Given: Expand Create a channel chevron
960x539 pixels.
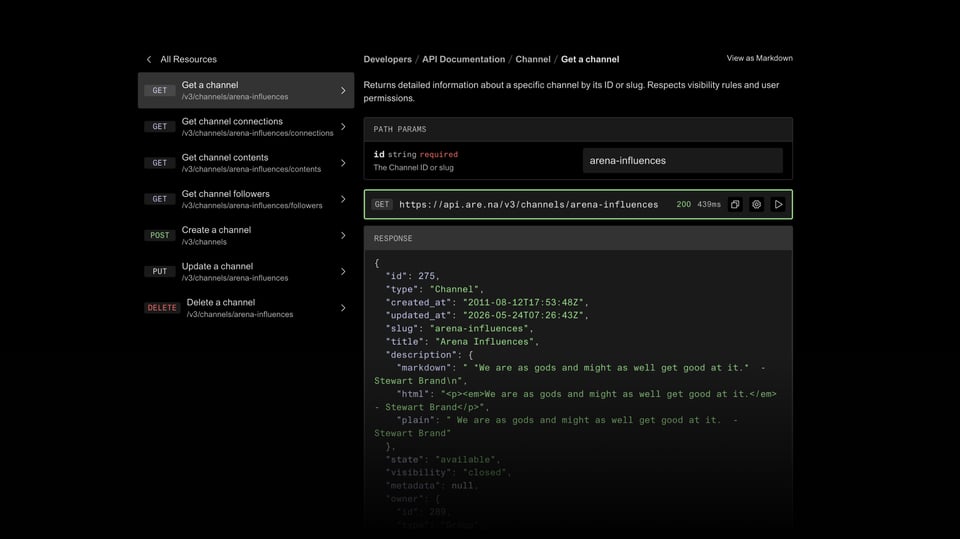Looking at the screenshot, I should coord(343,235).
